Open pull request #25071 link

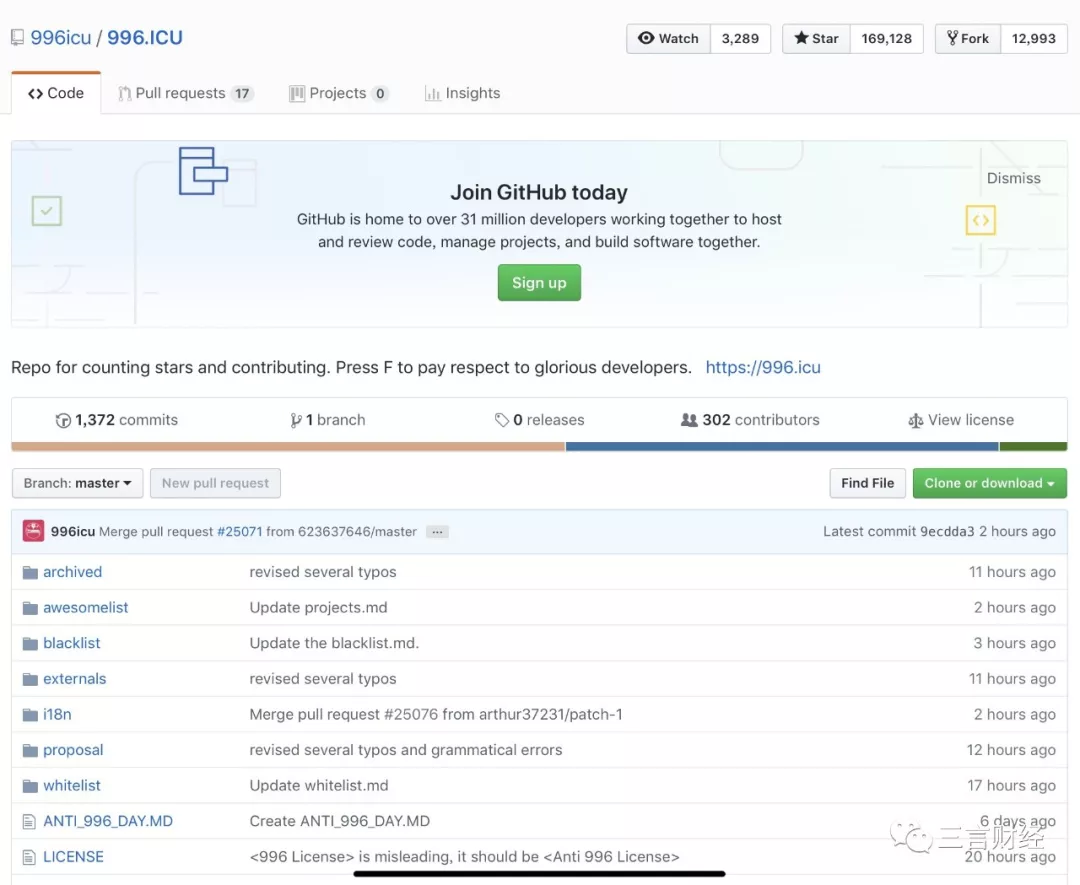click(x=240, y=532)
